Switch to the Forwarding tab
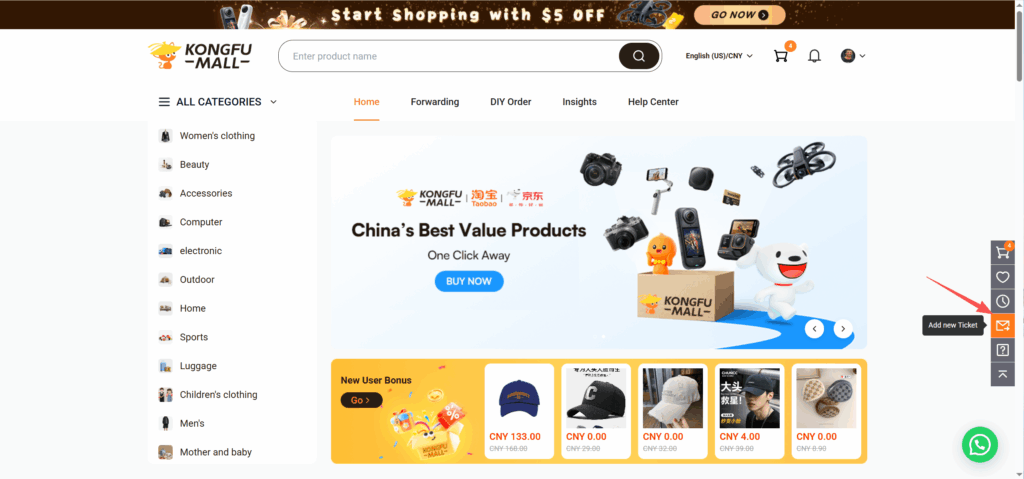The height and width of the screenshot is (479, 1024). pos(435,102)
